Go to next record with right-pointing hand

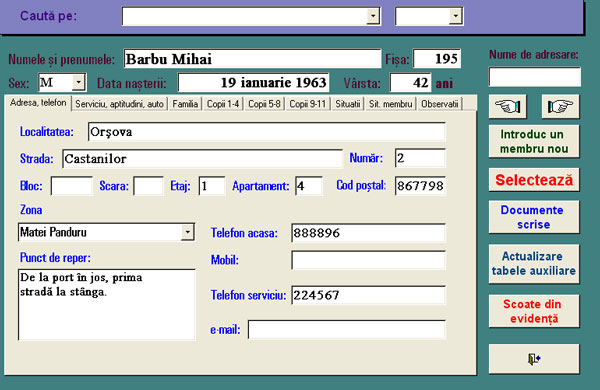(560, 106)
